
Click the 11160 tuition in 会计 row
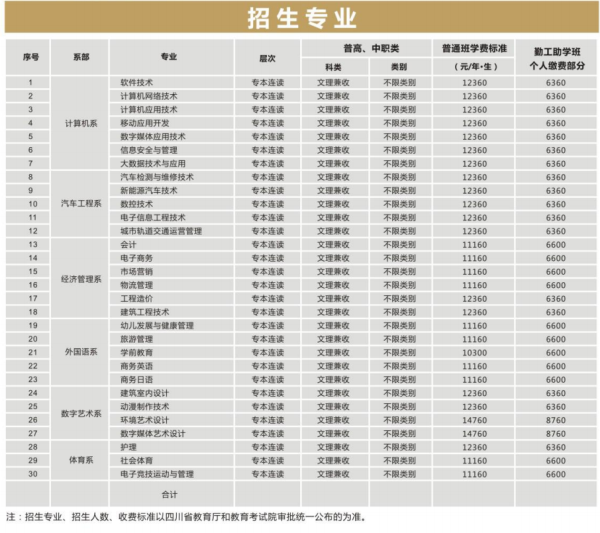click(x=474, y=244)
